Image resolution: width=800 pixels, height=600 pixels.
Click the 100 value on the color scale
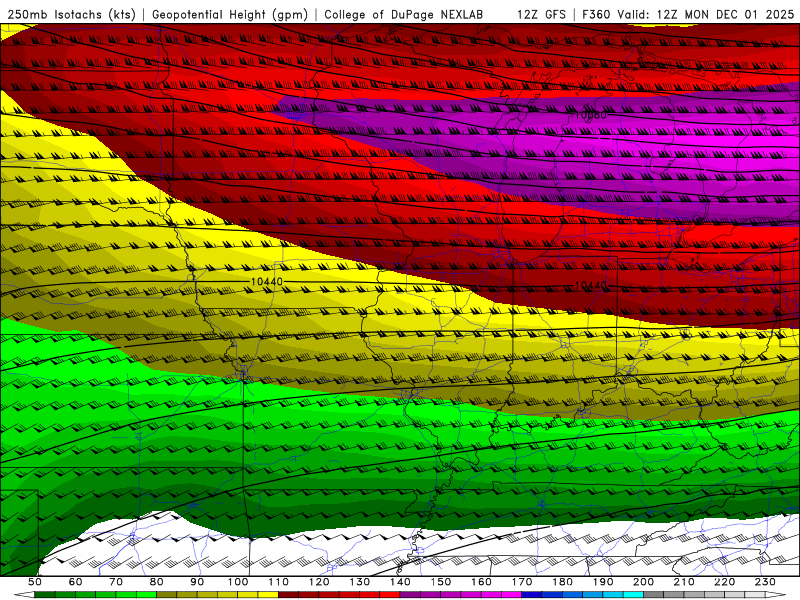click(238, 582)
